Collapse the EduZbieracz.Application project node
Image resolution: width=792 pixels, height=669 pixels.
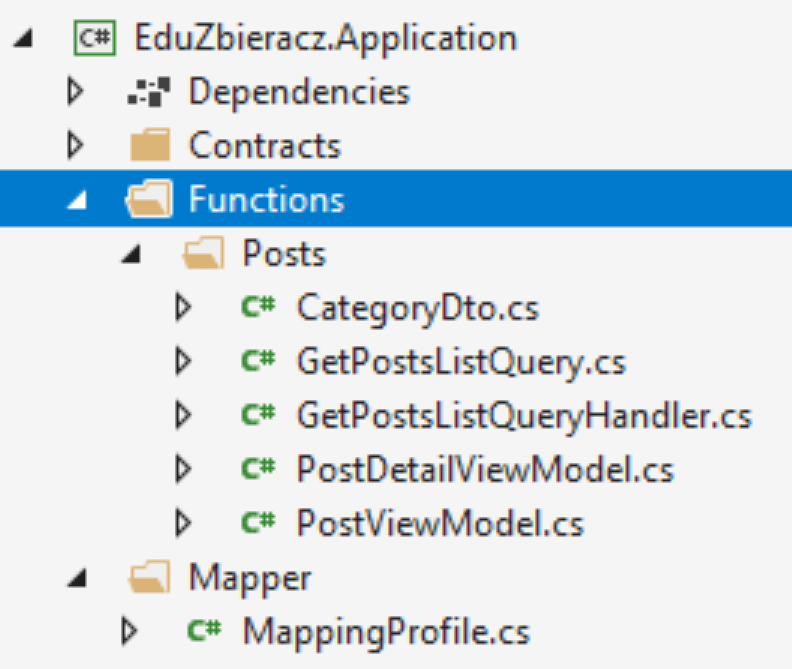23,38
